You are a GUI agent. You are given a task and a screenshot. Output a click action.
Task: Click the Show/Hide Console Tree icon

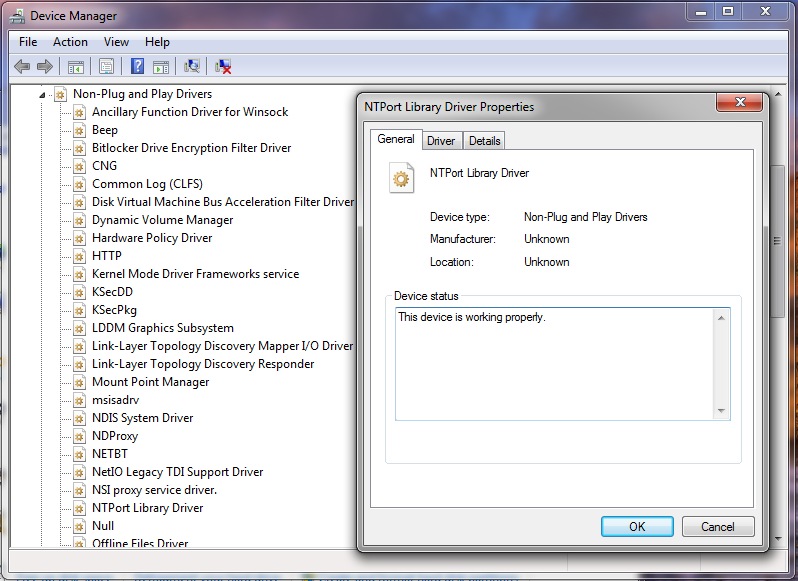click(x=76, y=66)
